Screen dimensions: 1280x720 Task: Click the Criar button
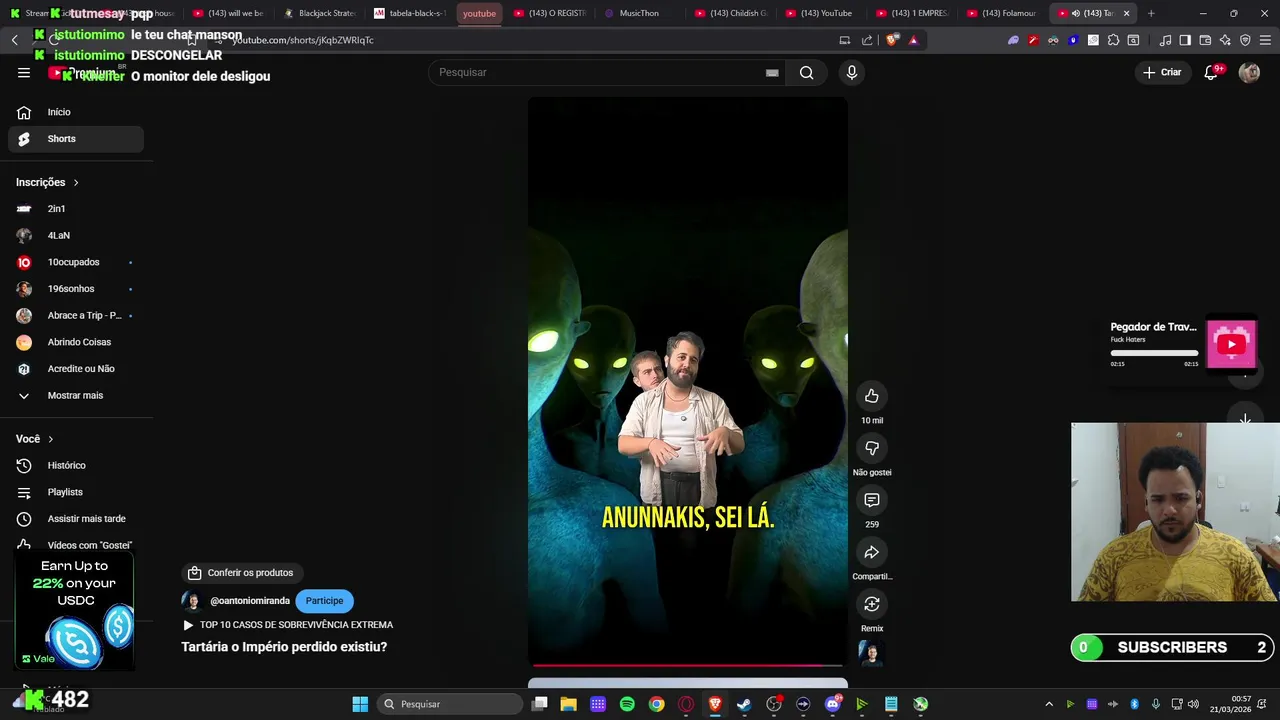point(1162,72)
